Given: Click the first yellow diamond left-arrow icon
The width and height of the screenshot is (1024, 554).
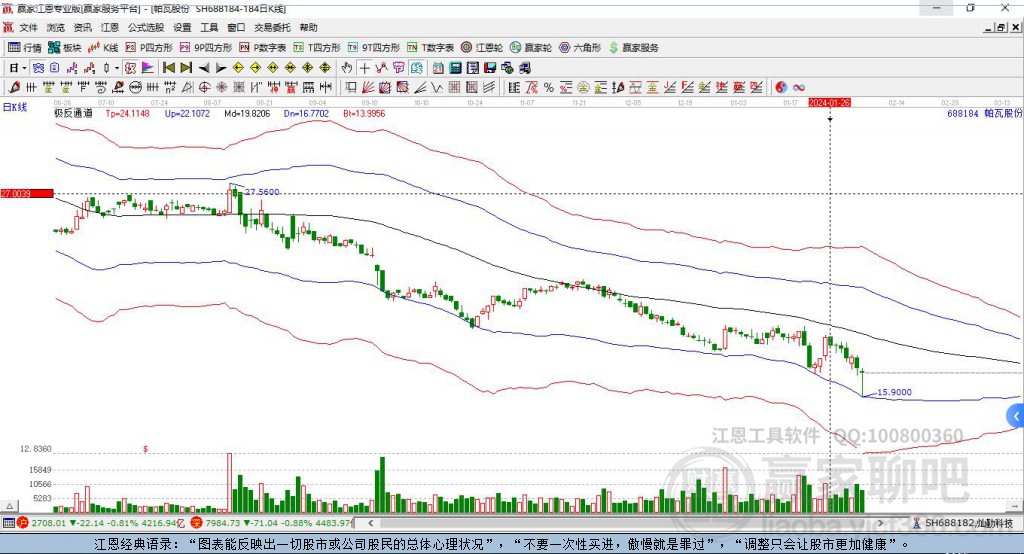Looking at the screenshot, I should click(238, 68).
